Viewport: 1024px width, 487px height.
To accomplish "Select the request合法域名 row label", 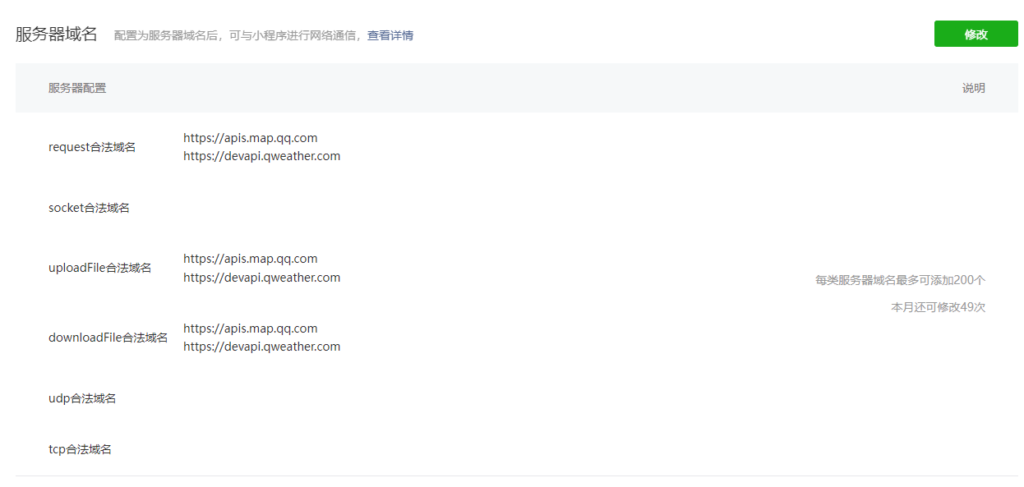I will [92, 147].
